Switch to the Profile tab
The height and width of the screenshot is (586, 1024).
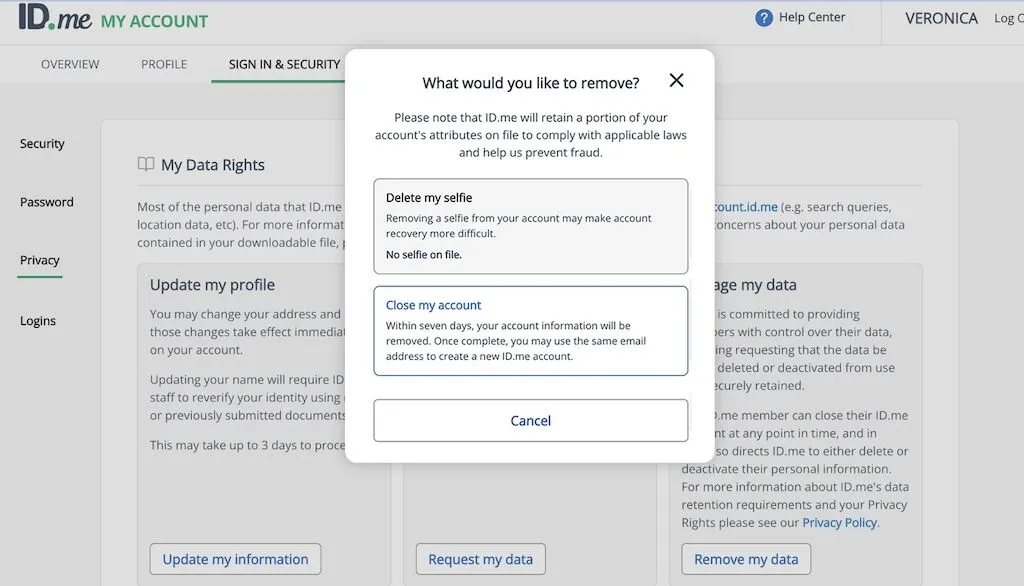click(x=163, y=63)
